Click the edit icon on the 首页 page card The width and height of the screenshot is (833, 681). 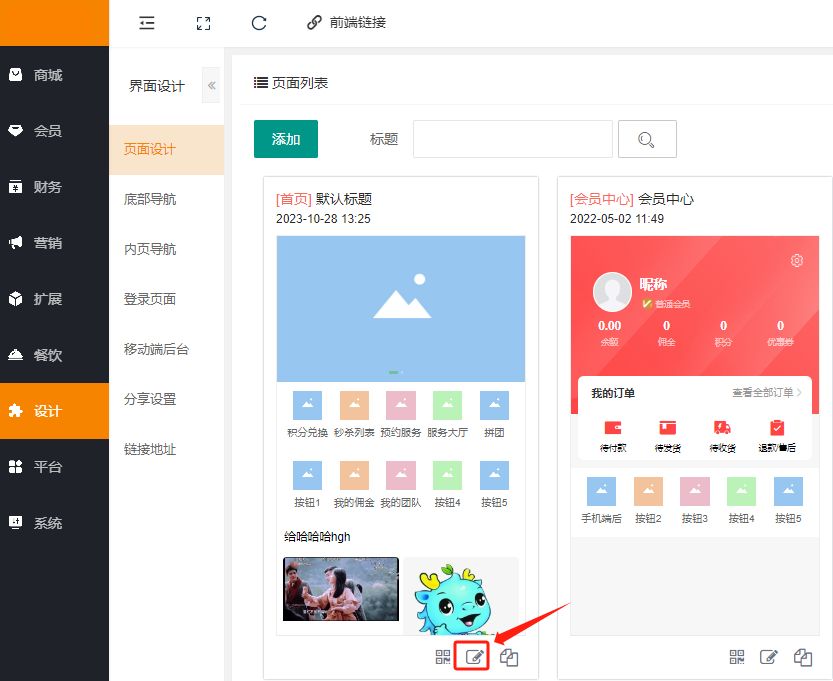475,657
